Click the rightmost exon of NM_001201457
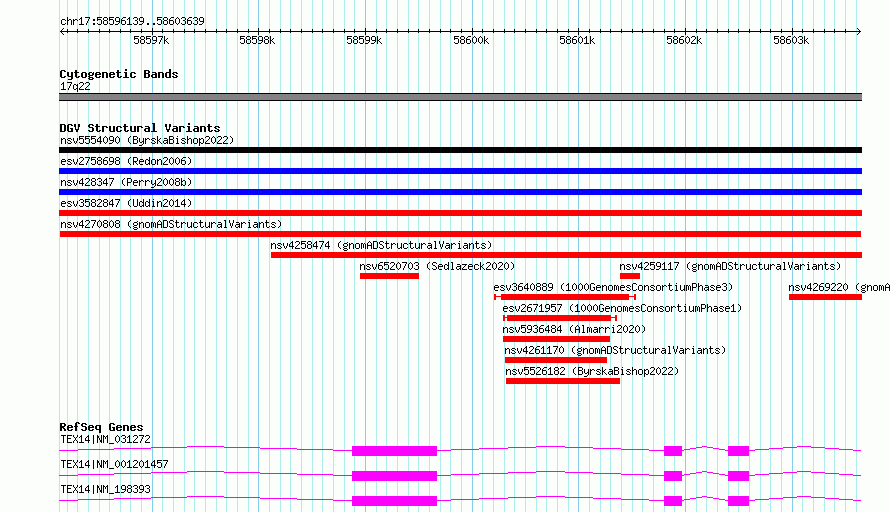 tap(738, 476)
